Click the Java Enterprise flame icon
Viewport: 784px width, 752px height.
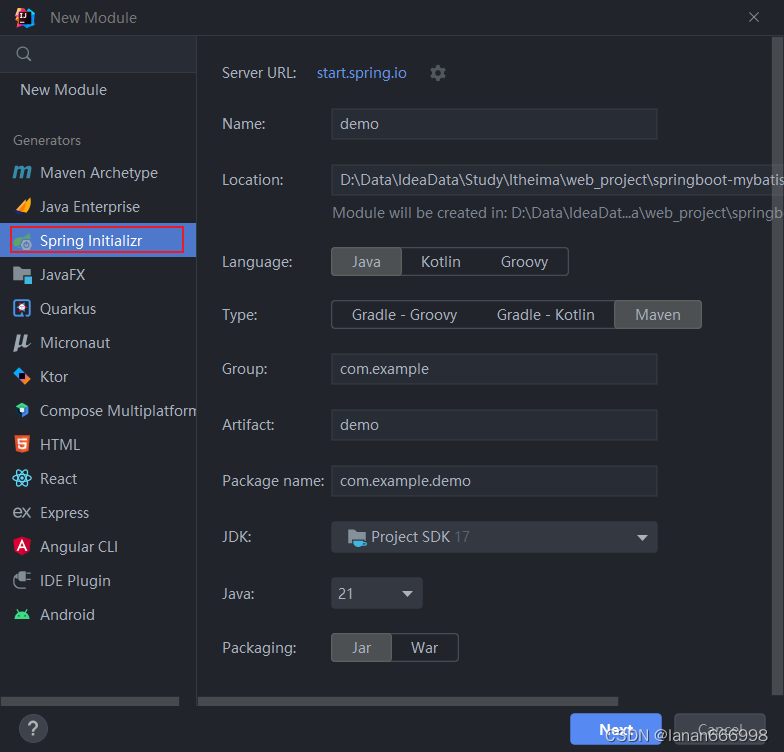[x=23, y=206]
